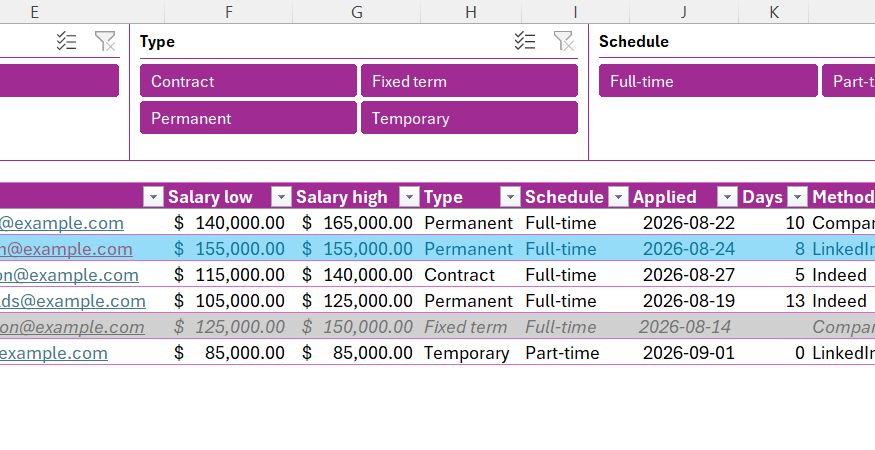The width and height of the screenshot is (875, 450).
Task: Open email link in the highlighted blue row
Action: [x=66, y=249]
